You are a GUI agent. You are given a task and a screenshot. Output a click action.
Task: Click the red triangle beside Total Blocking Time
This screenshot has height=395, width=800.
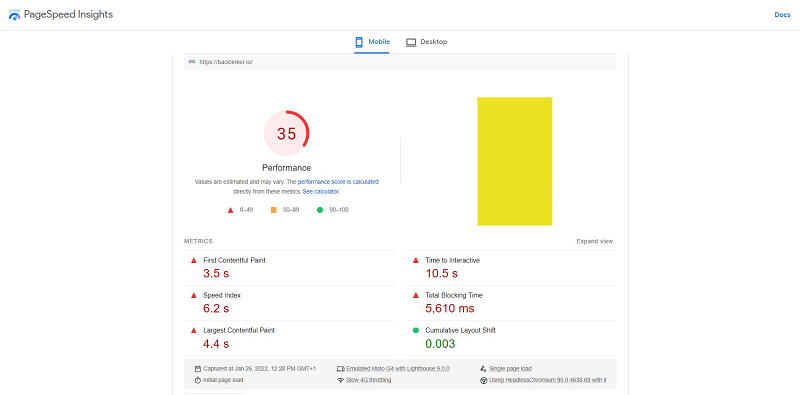click(416, 295)
